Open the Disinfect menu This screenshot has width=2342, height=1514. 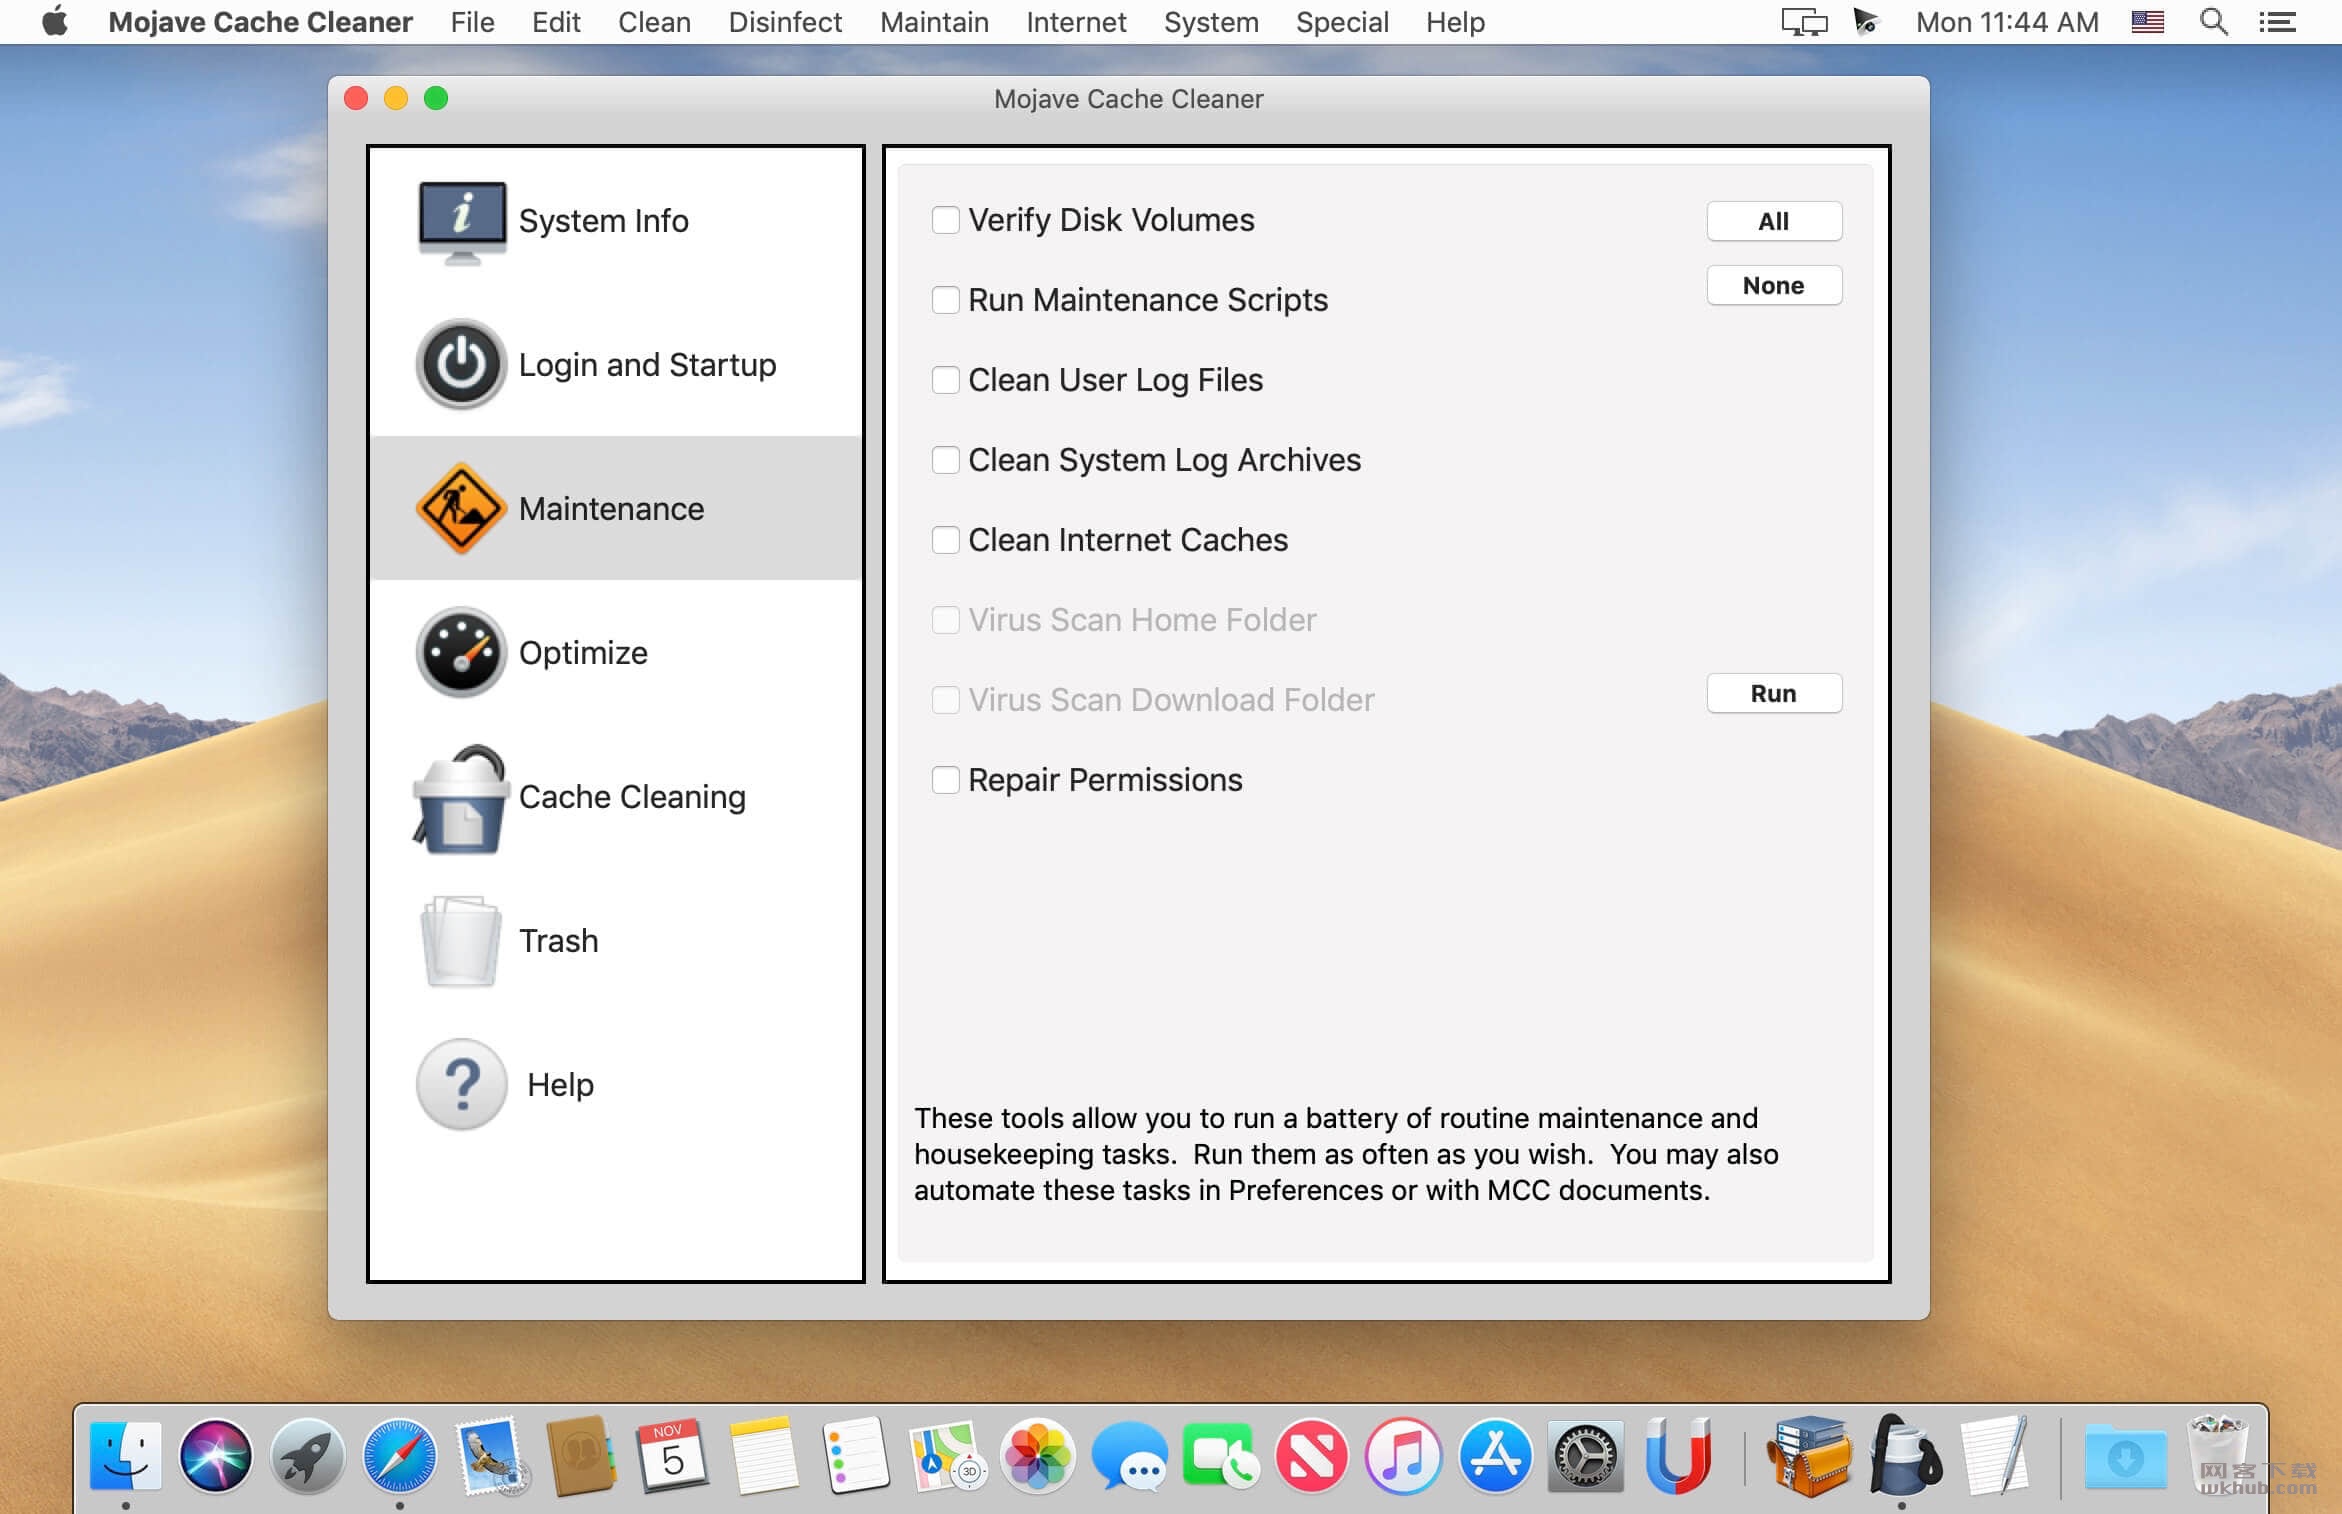tap(785, 22)
